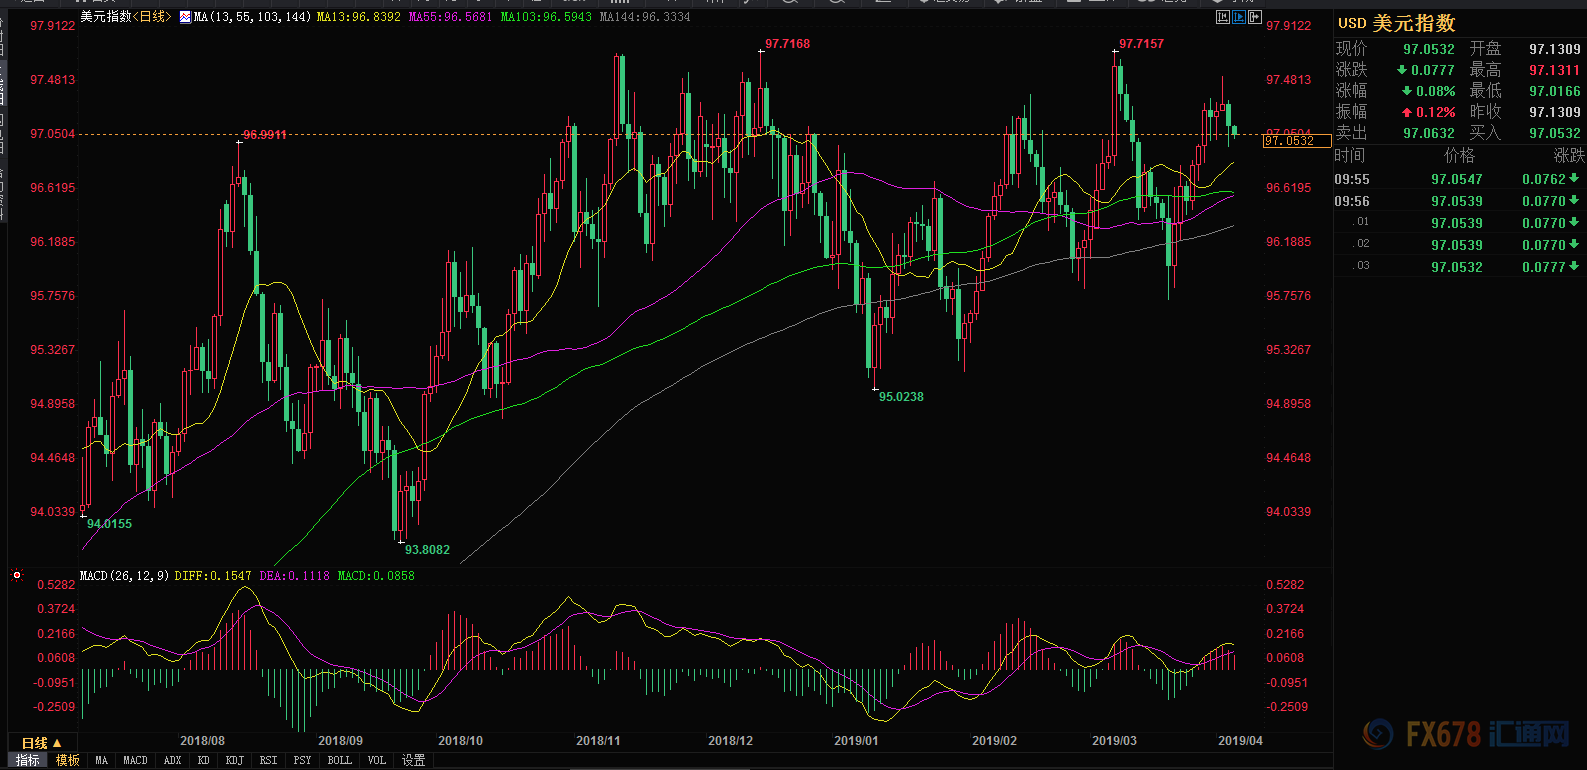The width and height of the screenshot is (1587, 770).
Task: Switch indicator to BOLL
Action: point(339,760)
